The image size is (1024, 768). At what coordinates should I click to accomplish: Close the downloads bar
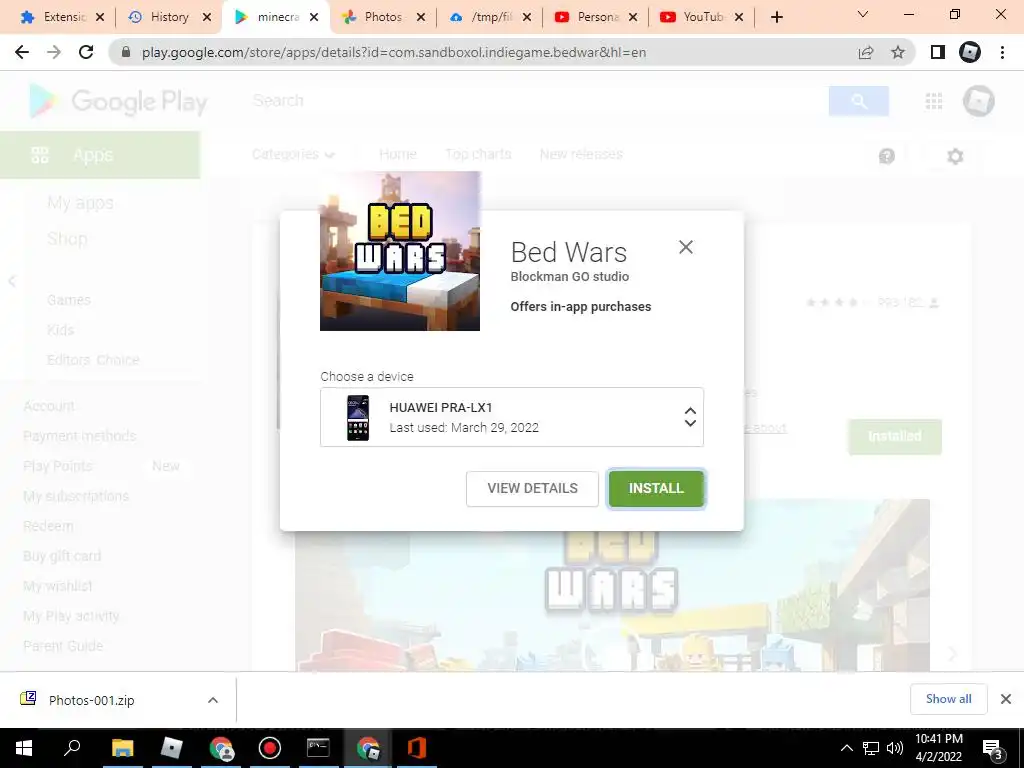(x=1006, y=699)
